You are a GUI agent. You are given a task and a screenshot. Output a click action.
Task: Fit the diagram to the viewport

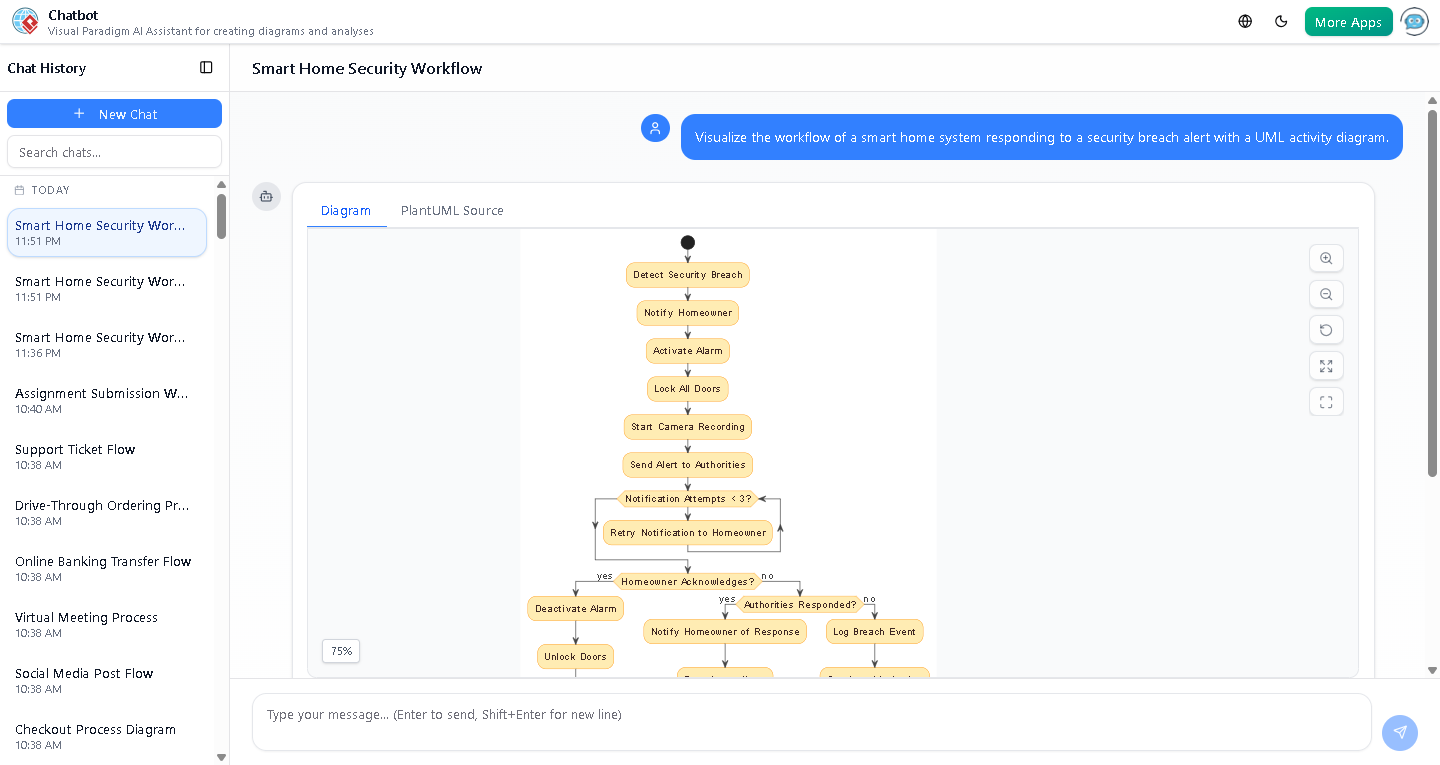coord(1326,401)
